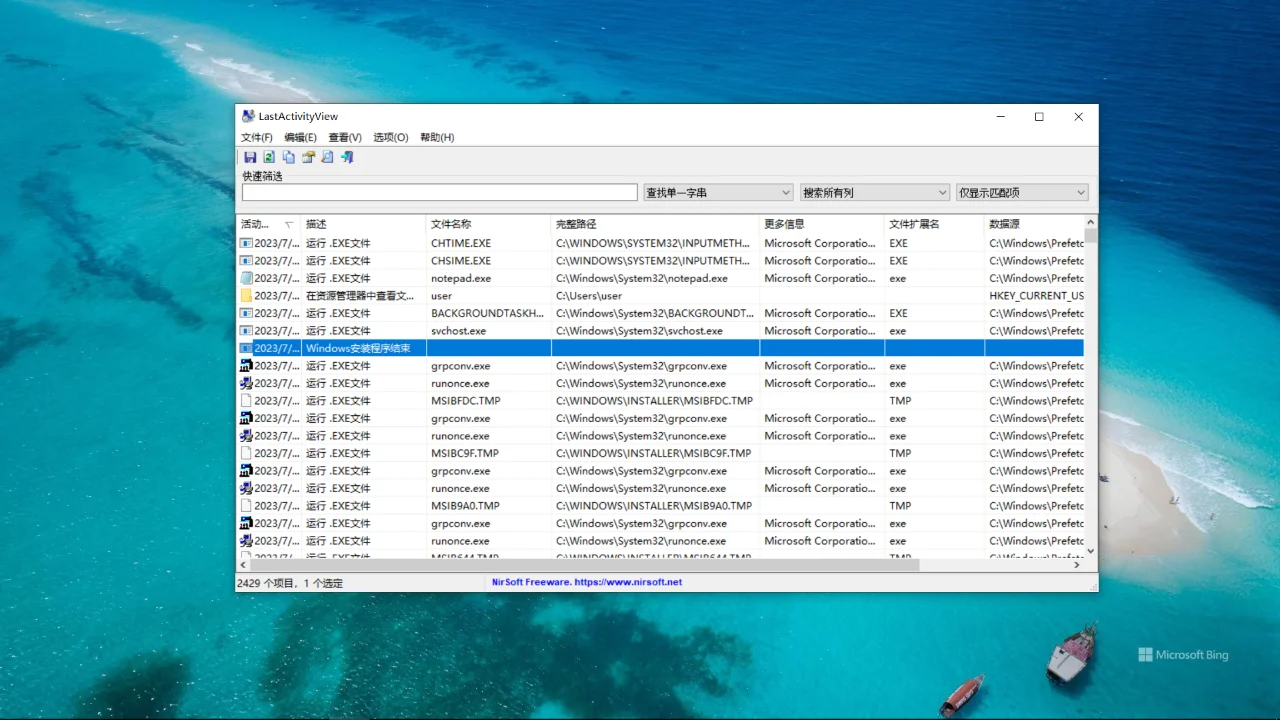
Task: Click the C:\WINDOWS\INSTALLER\MSIBC9F.TMP path cell
Action: [655, 453]
